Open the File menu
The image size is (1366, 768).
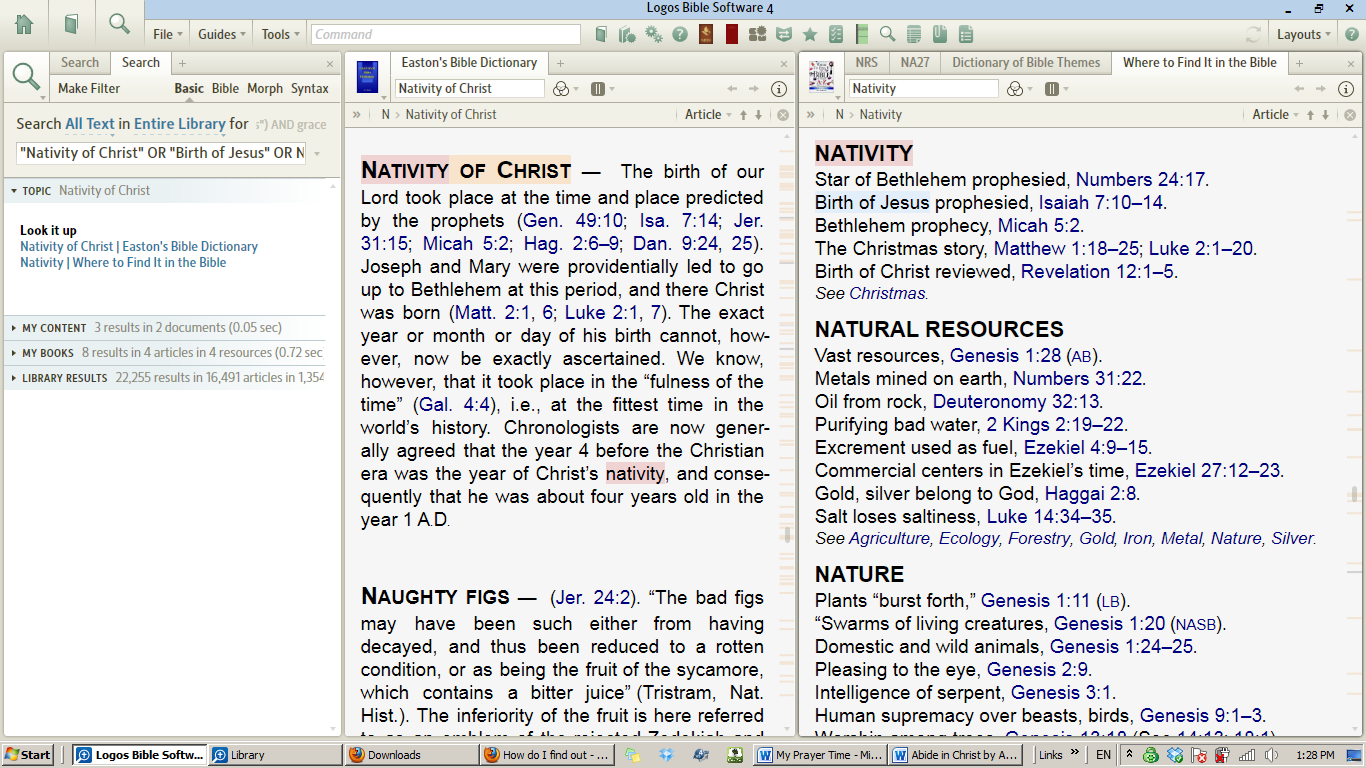[167, 35]
